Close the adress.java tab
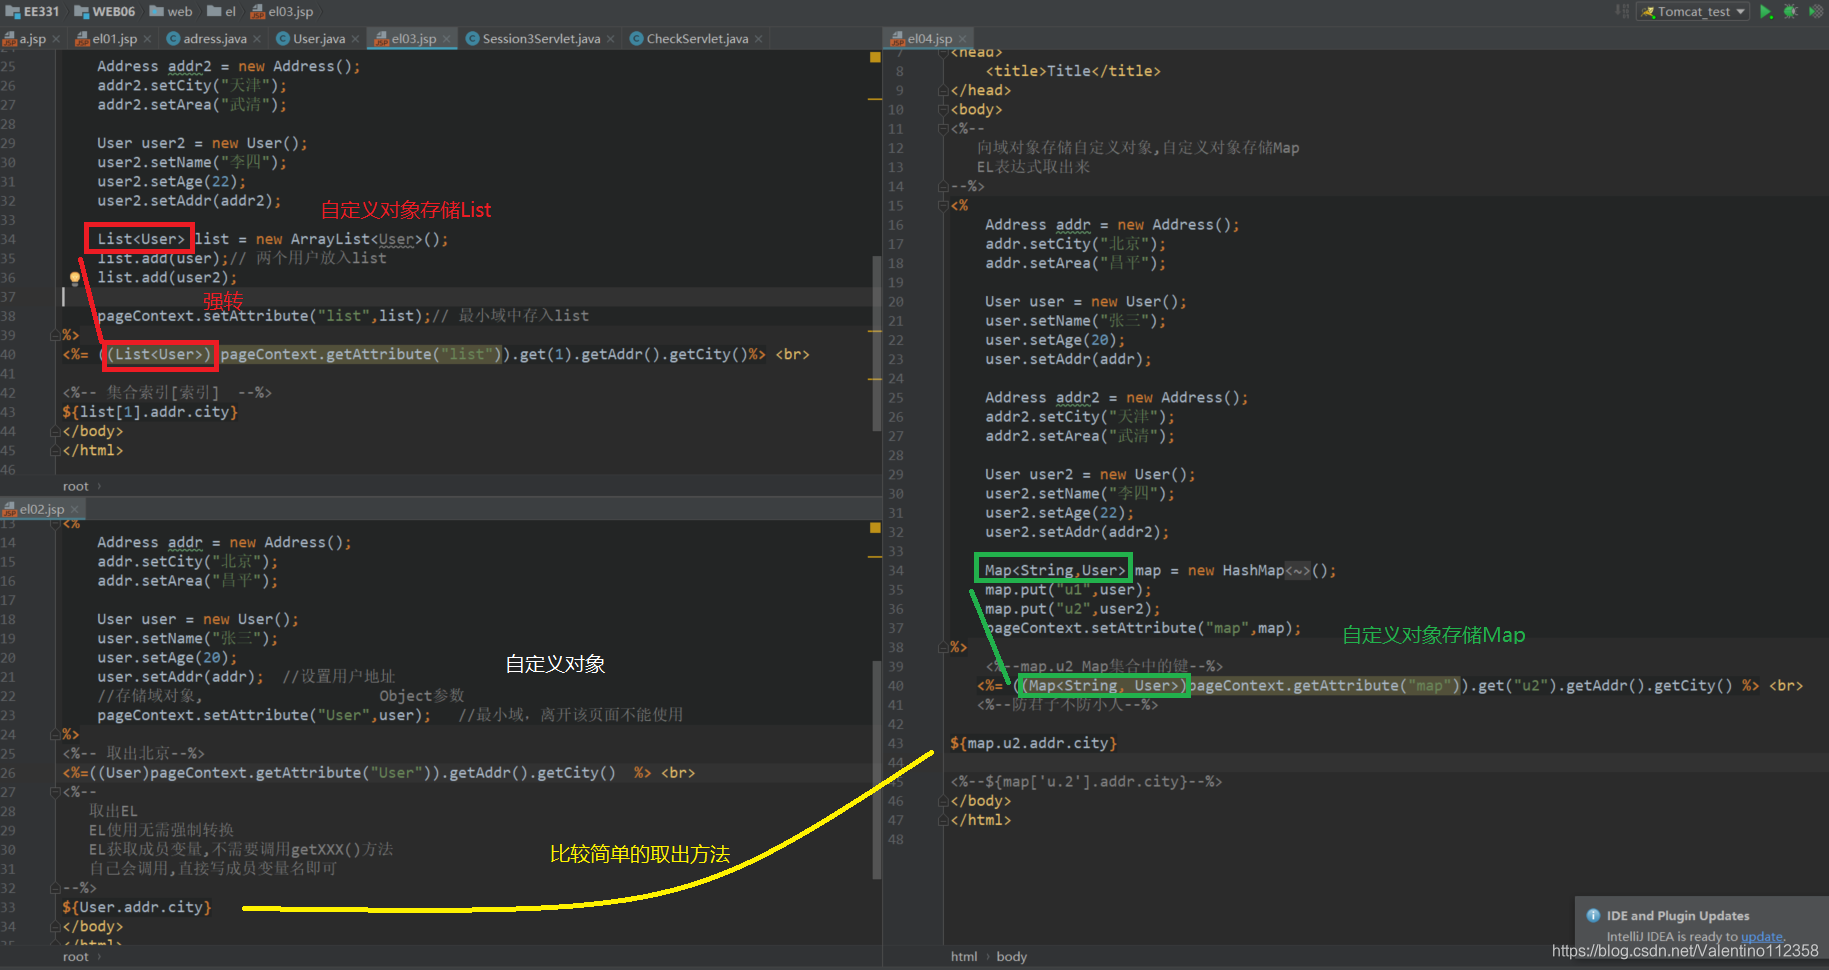 pyautogui.click(x=257, y=39)
